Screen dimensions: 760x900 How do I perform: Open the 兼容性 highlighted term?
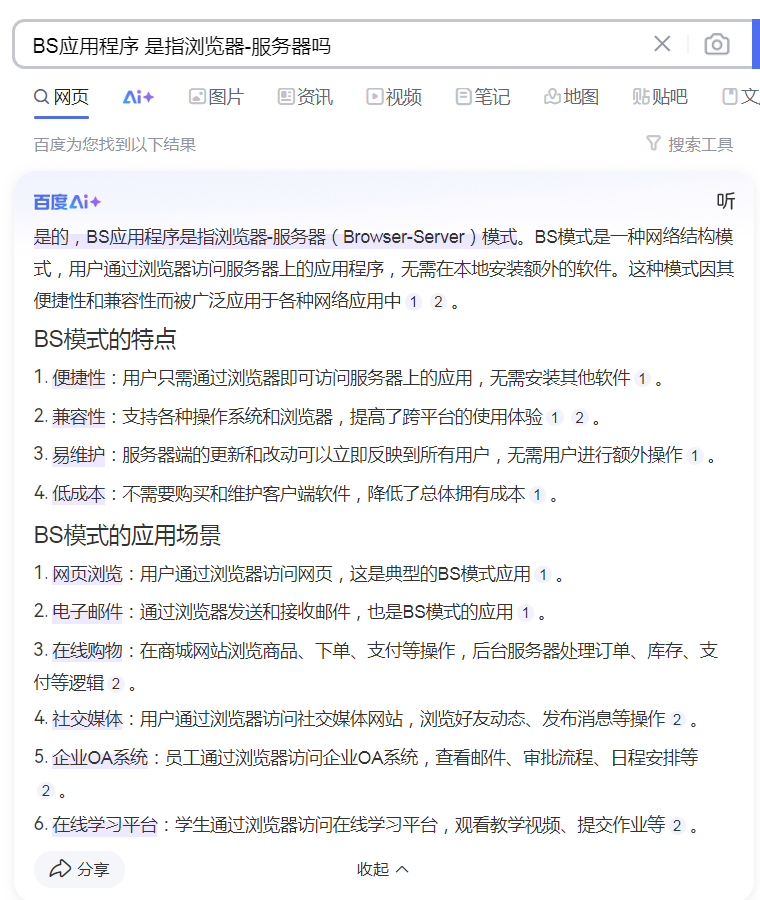[79, 417]
